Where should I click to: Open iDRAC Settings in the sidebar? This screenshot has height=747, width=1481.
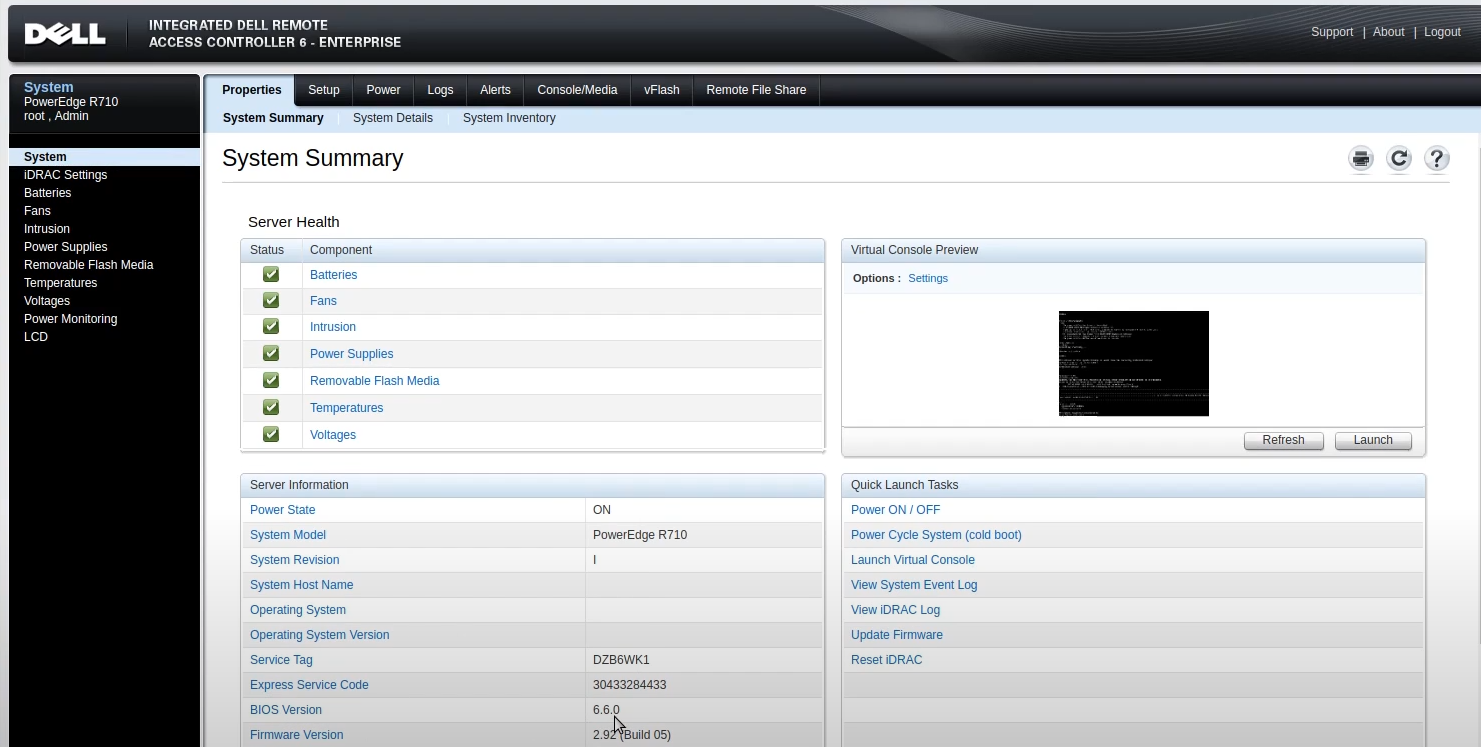coord(65,175)
